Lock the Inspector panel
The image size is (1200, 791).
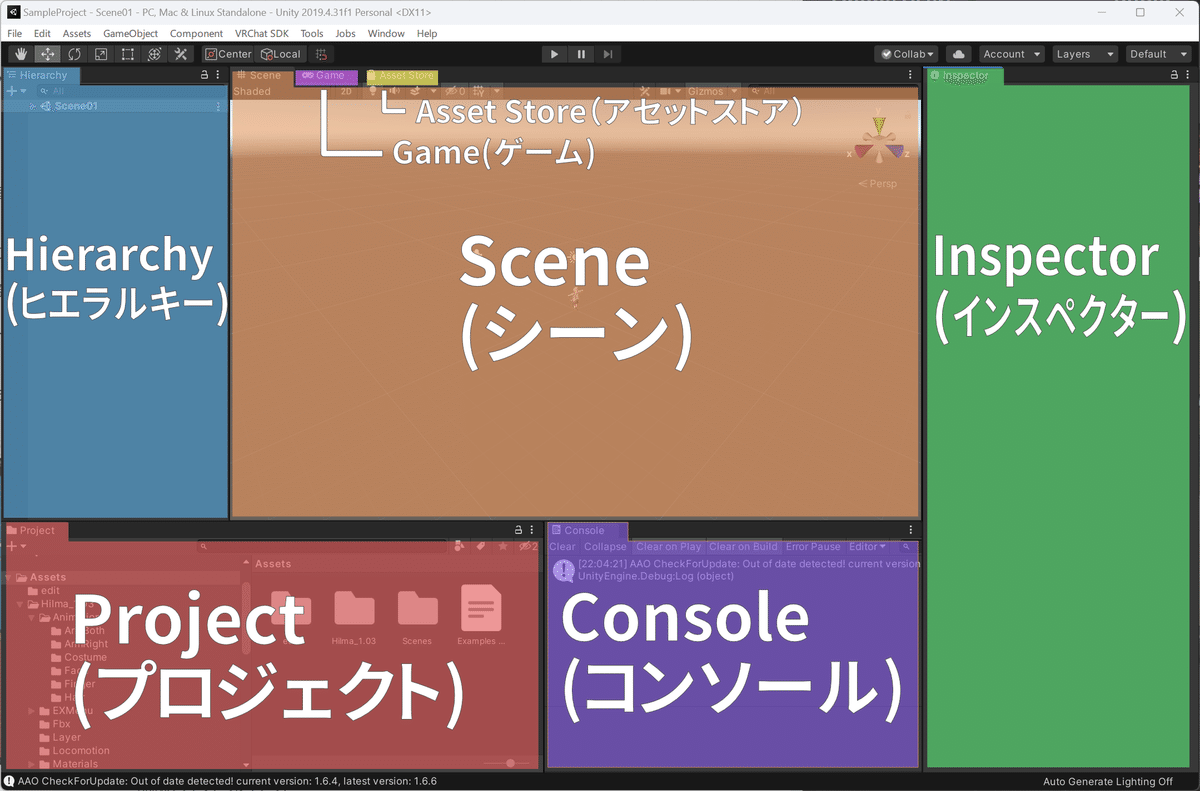(1175, 75)
